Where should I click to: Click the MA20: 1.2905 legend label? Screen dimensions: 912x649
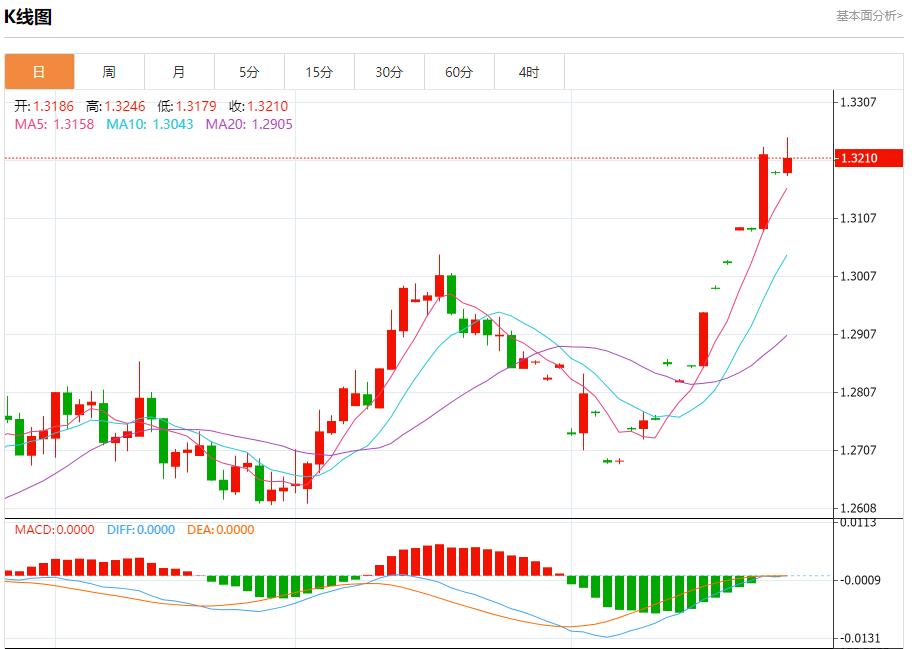[x=249, y=124]
